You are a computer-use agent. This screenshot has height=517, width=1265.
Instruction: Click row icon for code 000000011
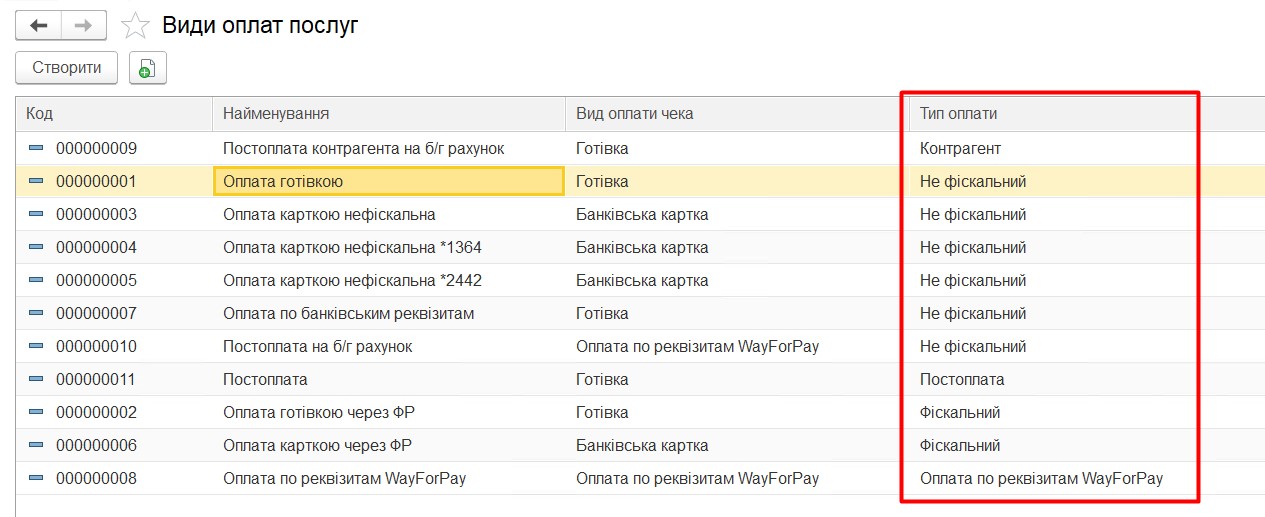click(36, 379)
